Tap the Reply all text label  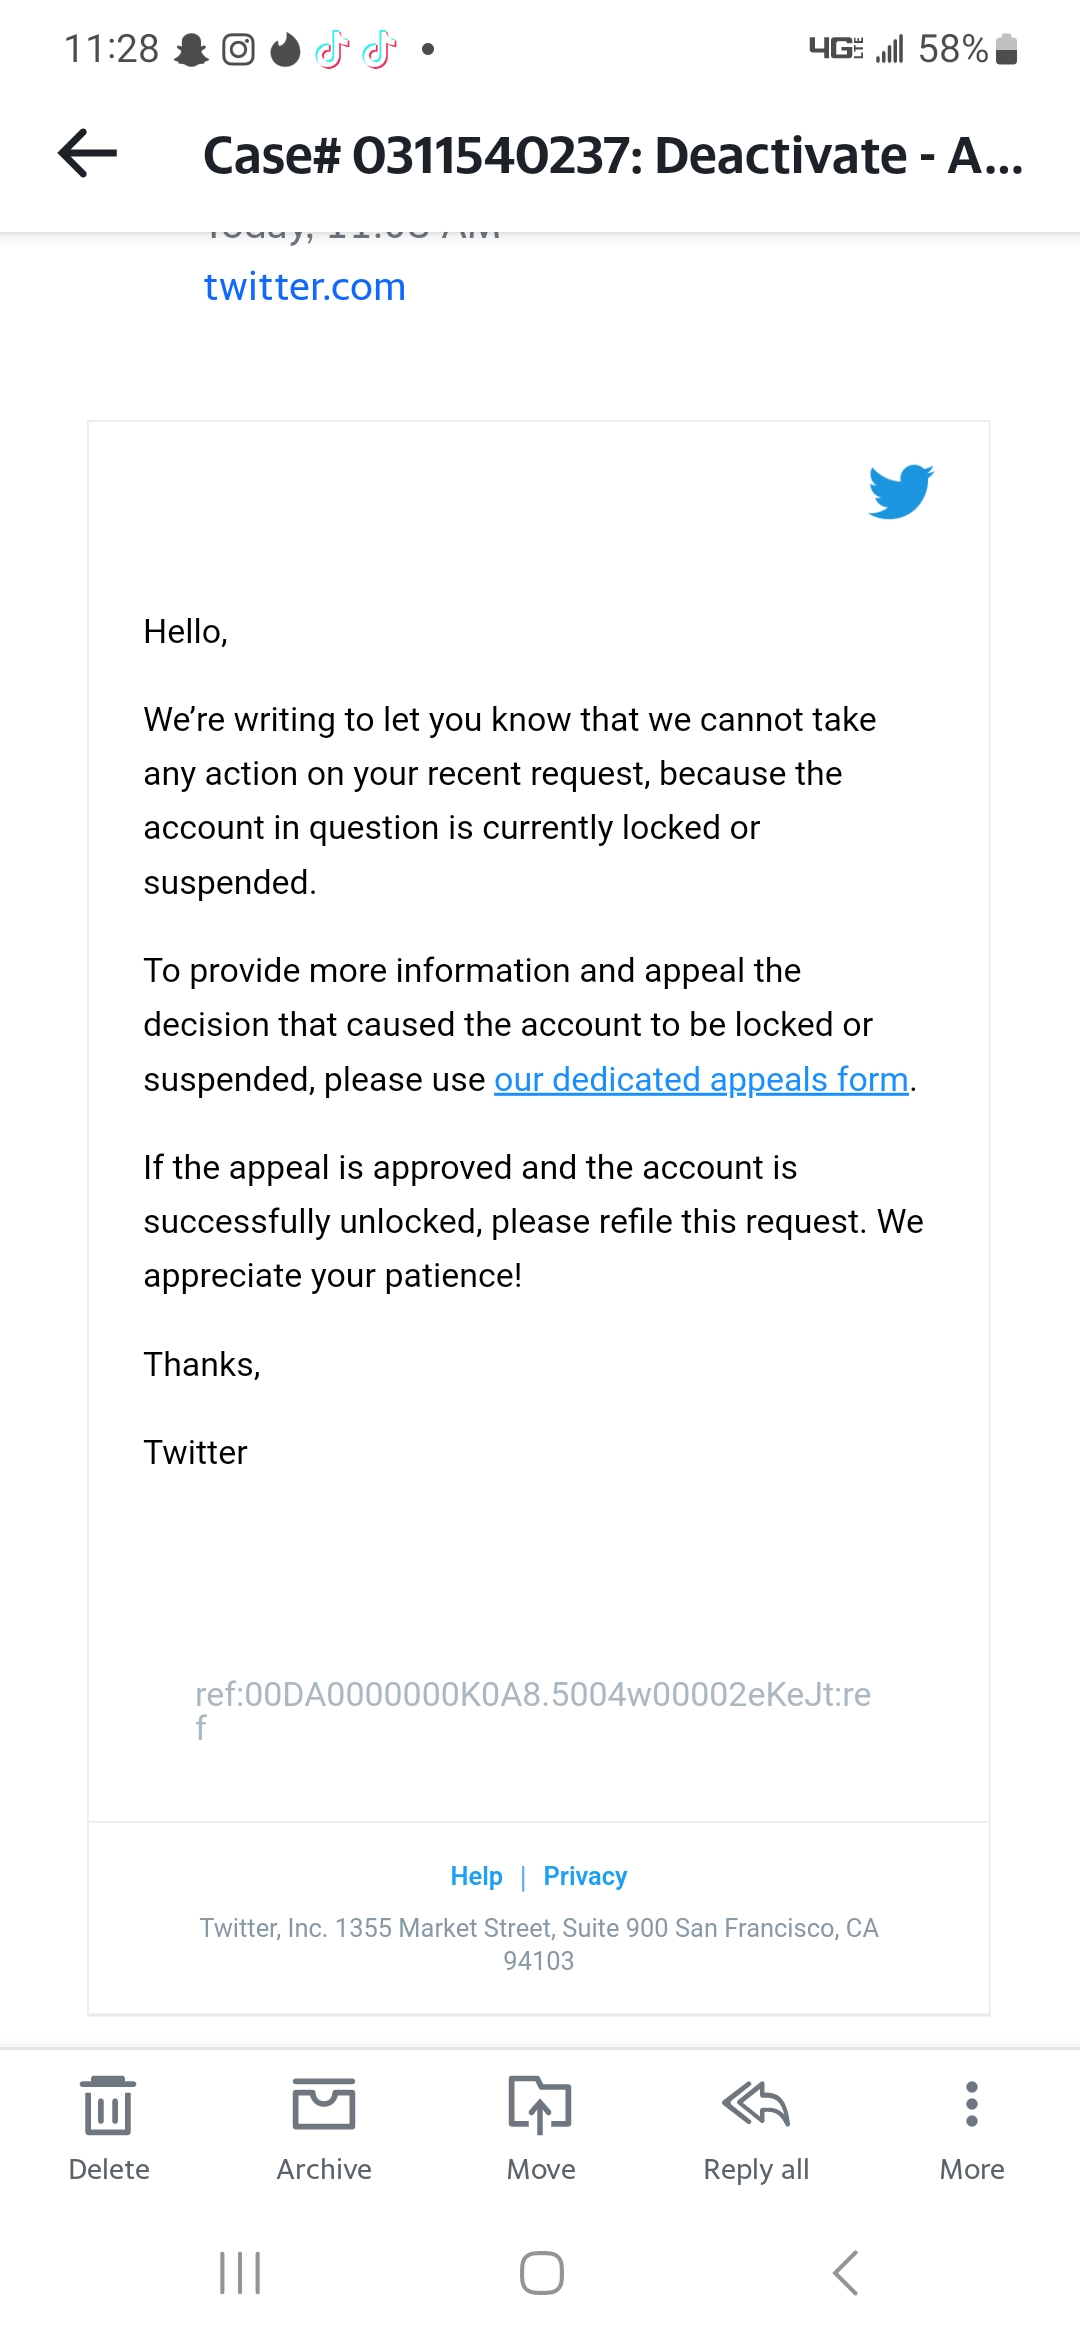coord(755,2169)
